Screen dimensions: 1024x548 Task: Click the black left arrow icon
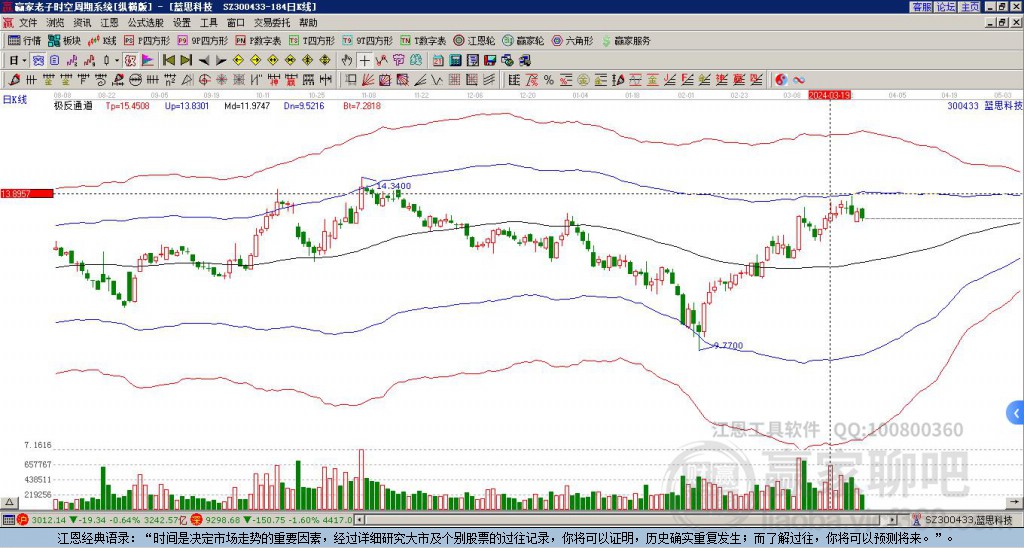click(204, 61)
